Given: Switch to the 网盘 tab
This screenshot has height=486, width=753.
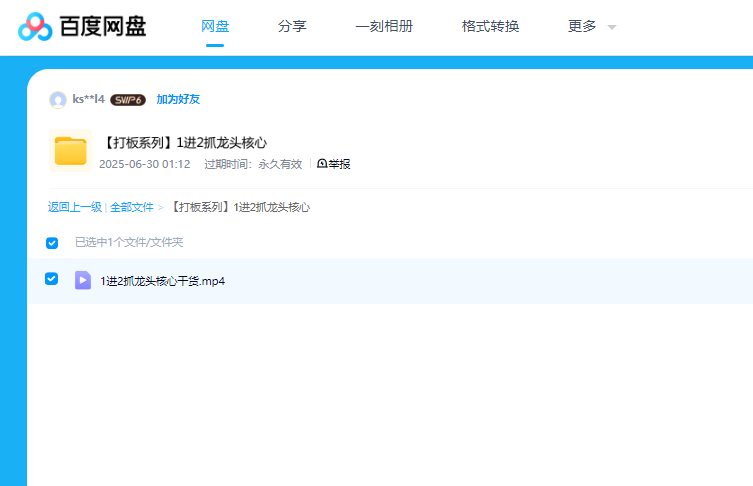Looking at the screenshot, I should 215,27.
